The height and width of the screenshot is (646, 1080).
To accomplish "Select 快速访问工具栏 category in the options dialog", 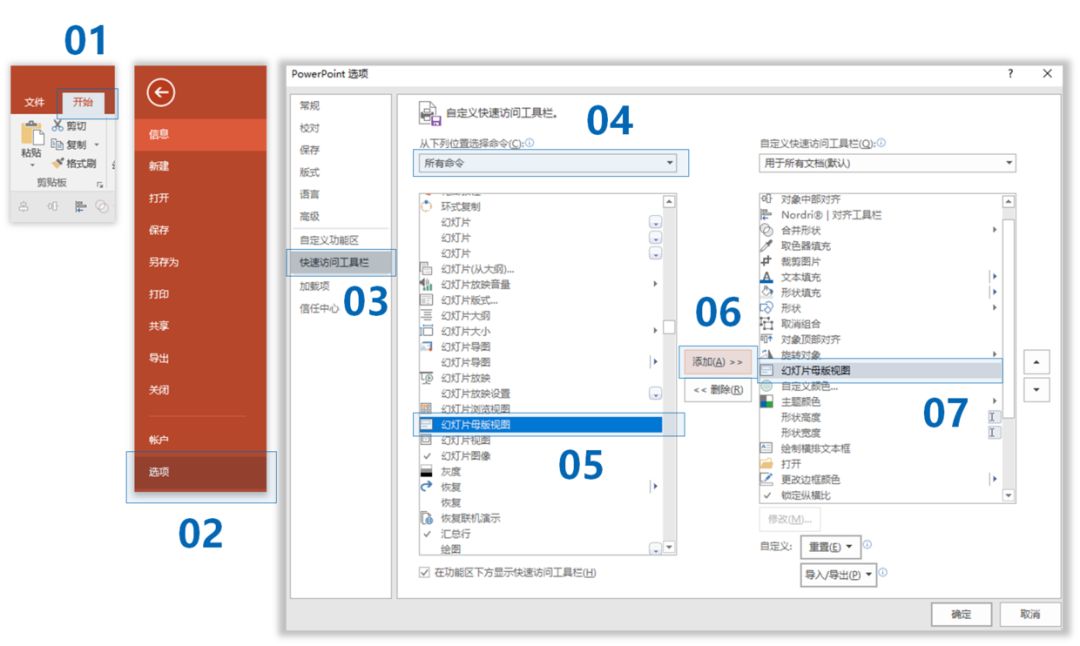I will click(x=341, y=262).
